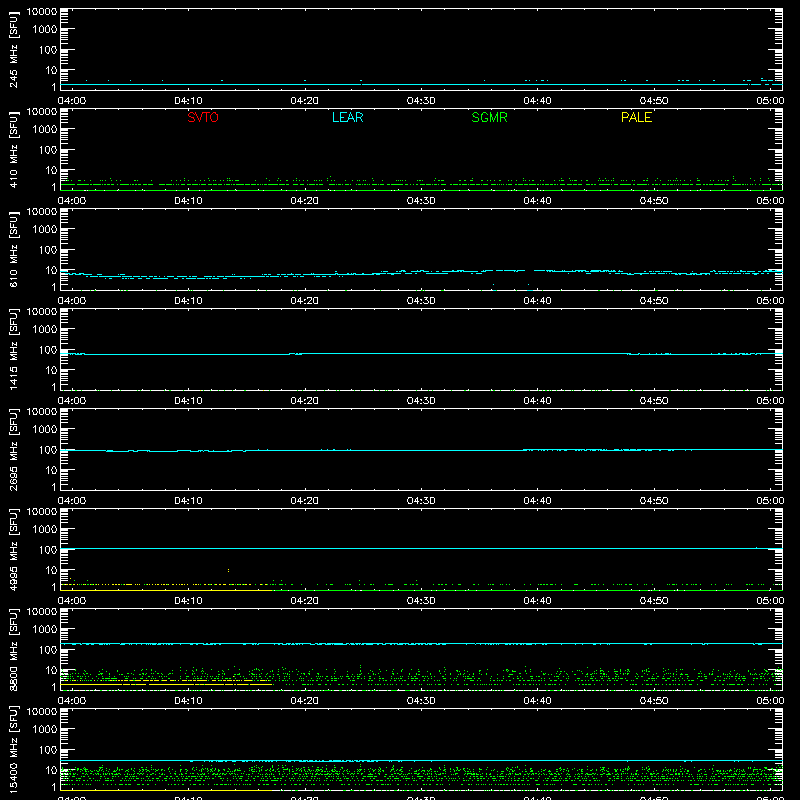This screenshot has width=800, height=800.
Task: Click the 04:10 time label under 2695 MHz plot
Action: click(188, 501)
